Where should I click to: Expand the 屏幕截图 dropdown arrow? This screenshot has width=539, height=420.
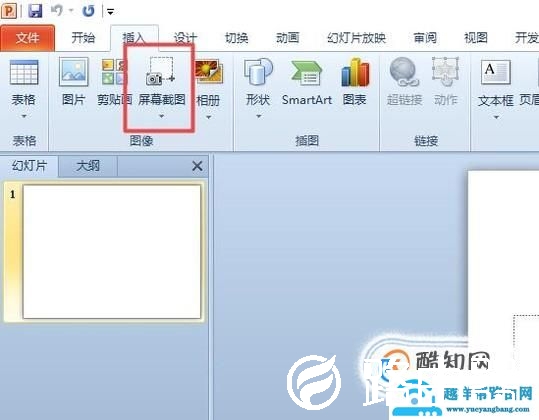[x=161, y=117]
